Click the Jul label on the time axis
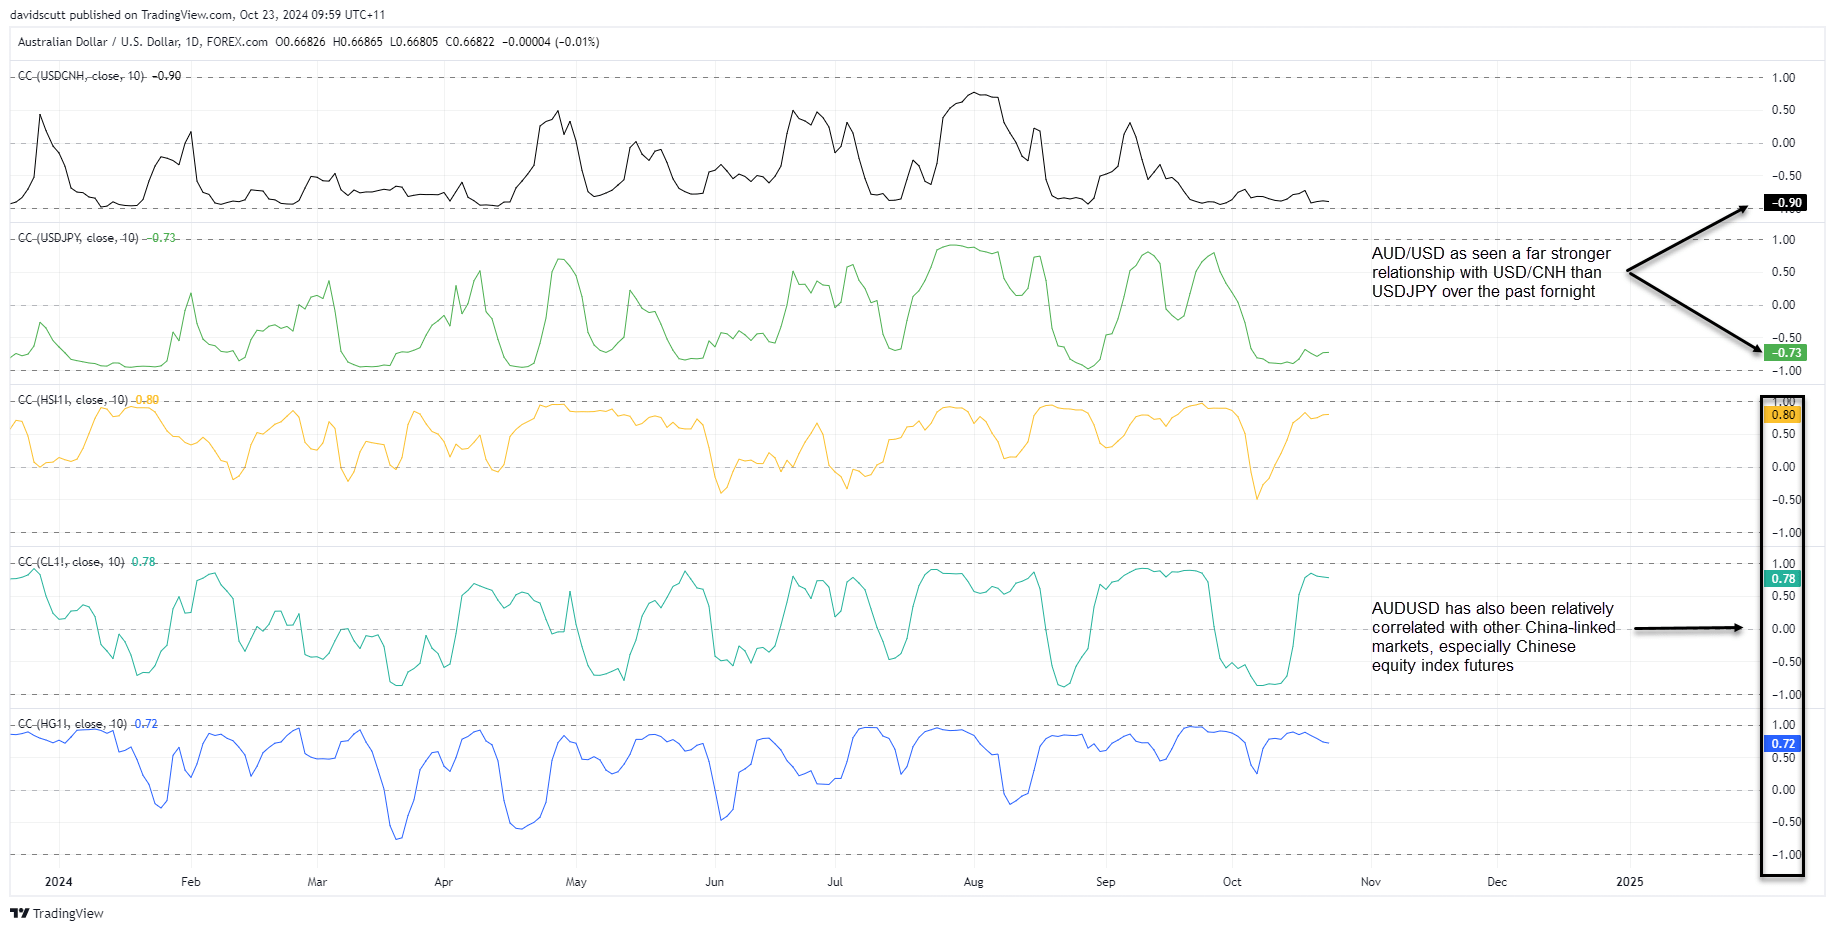The width and height of the screenshot is (1835, 931). [x=835, y=882]
